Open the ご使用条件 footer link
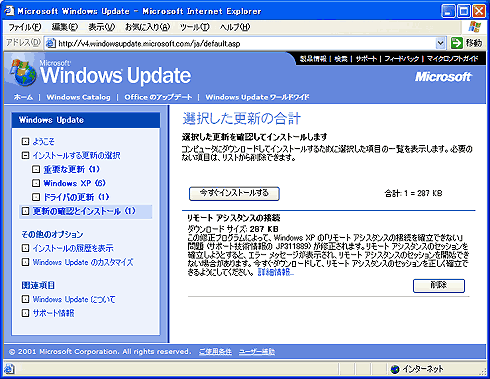 pos(215,351)
